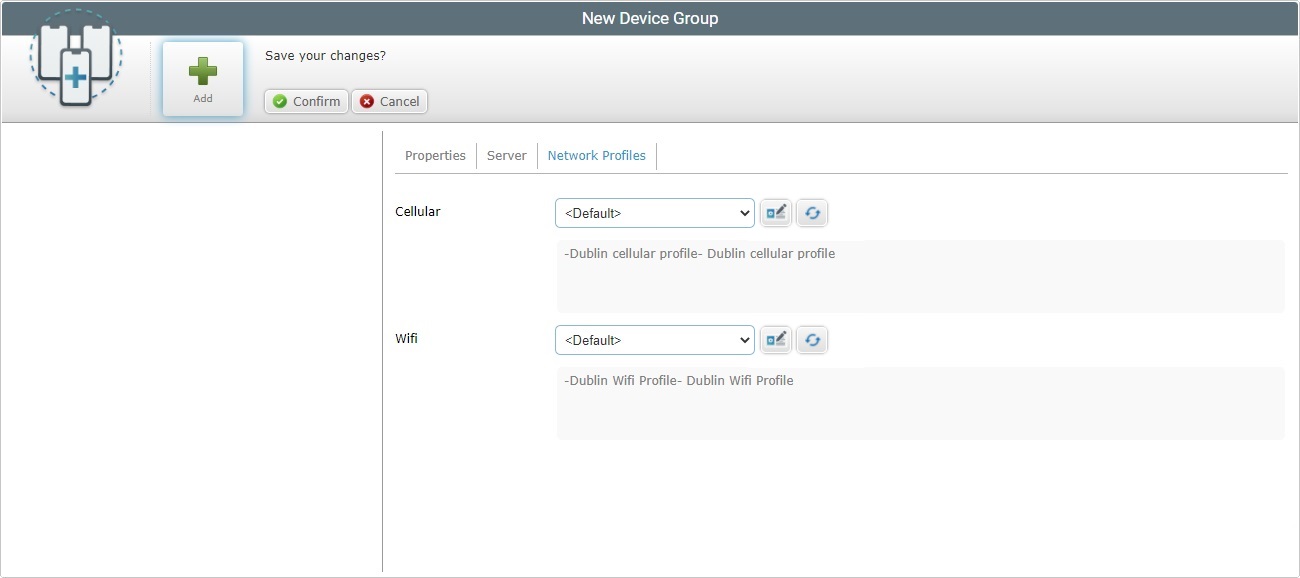This screenshot has height=578, width=1300.
Task: Click the Dublin cellular profile description box
Action: [x=920, y=275]
